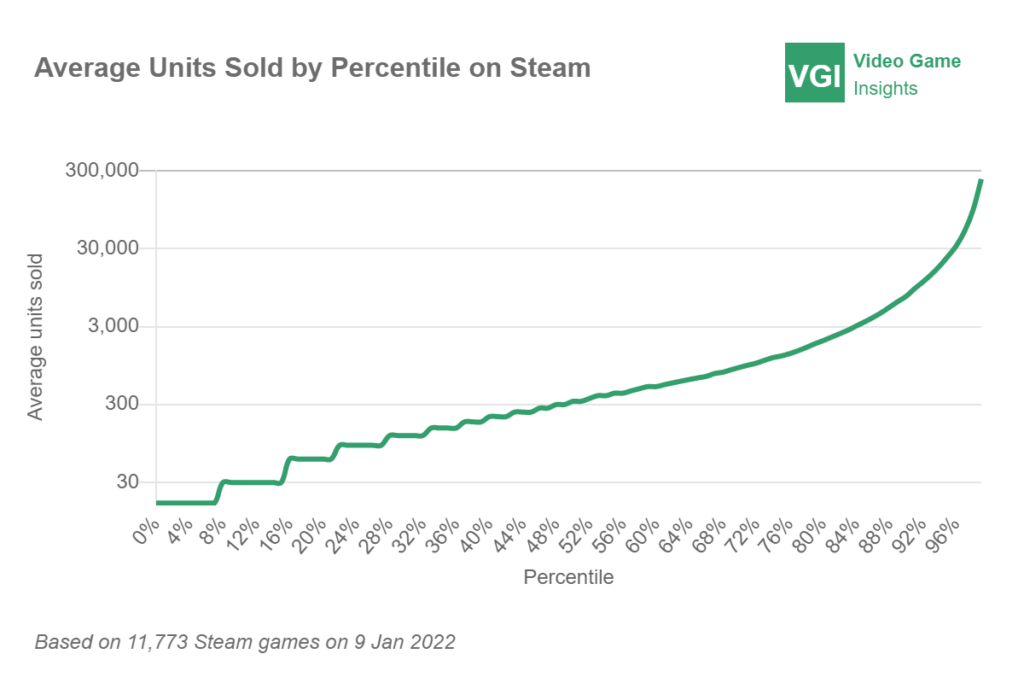Click the chart title about Steam percentiles
This screenshot has height=683, width=1024.
click(312, 68)
